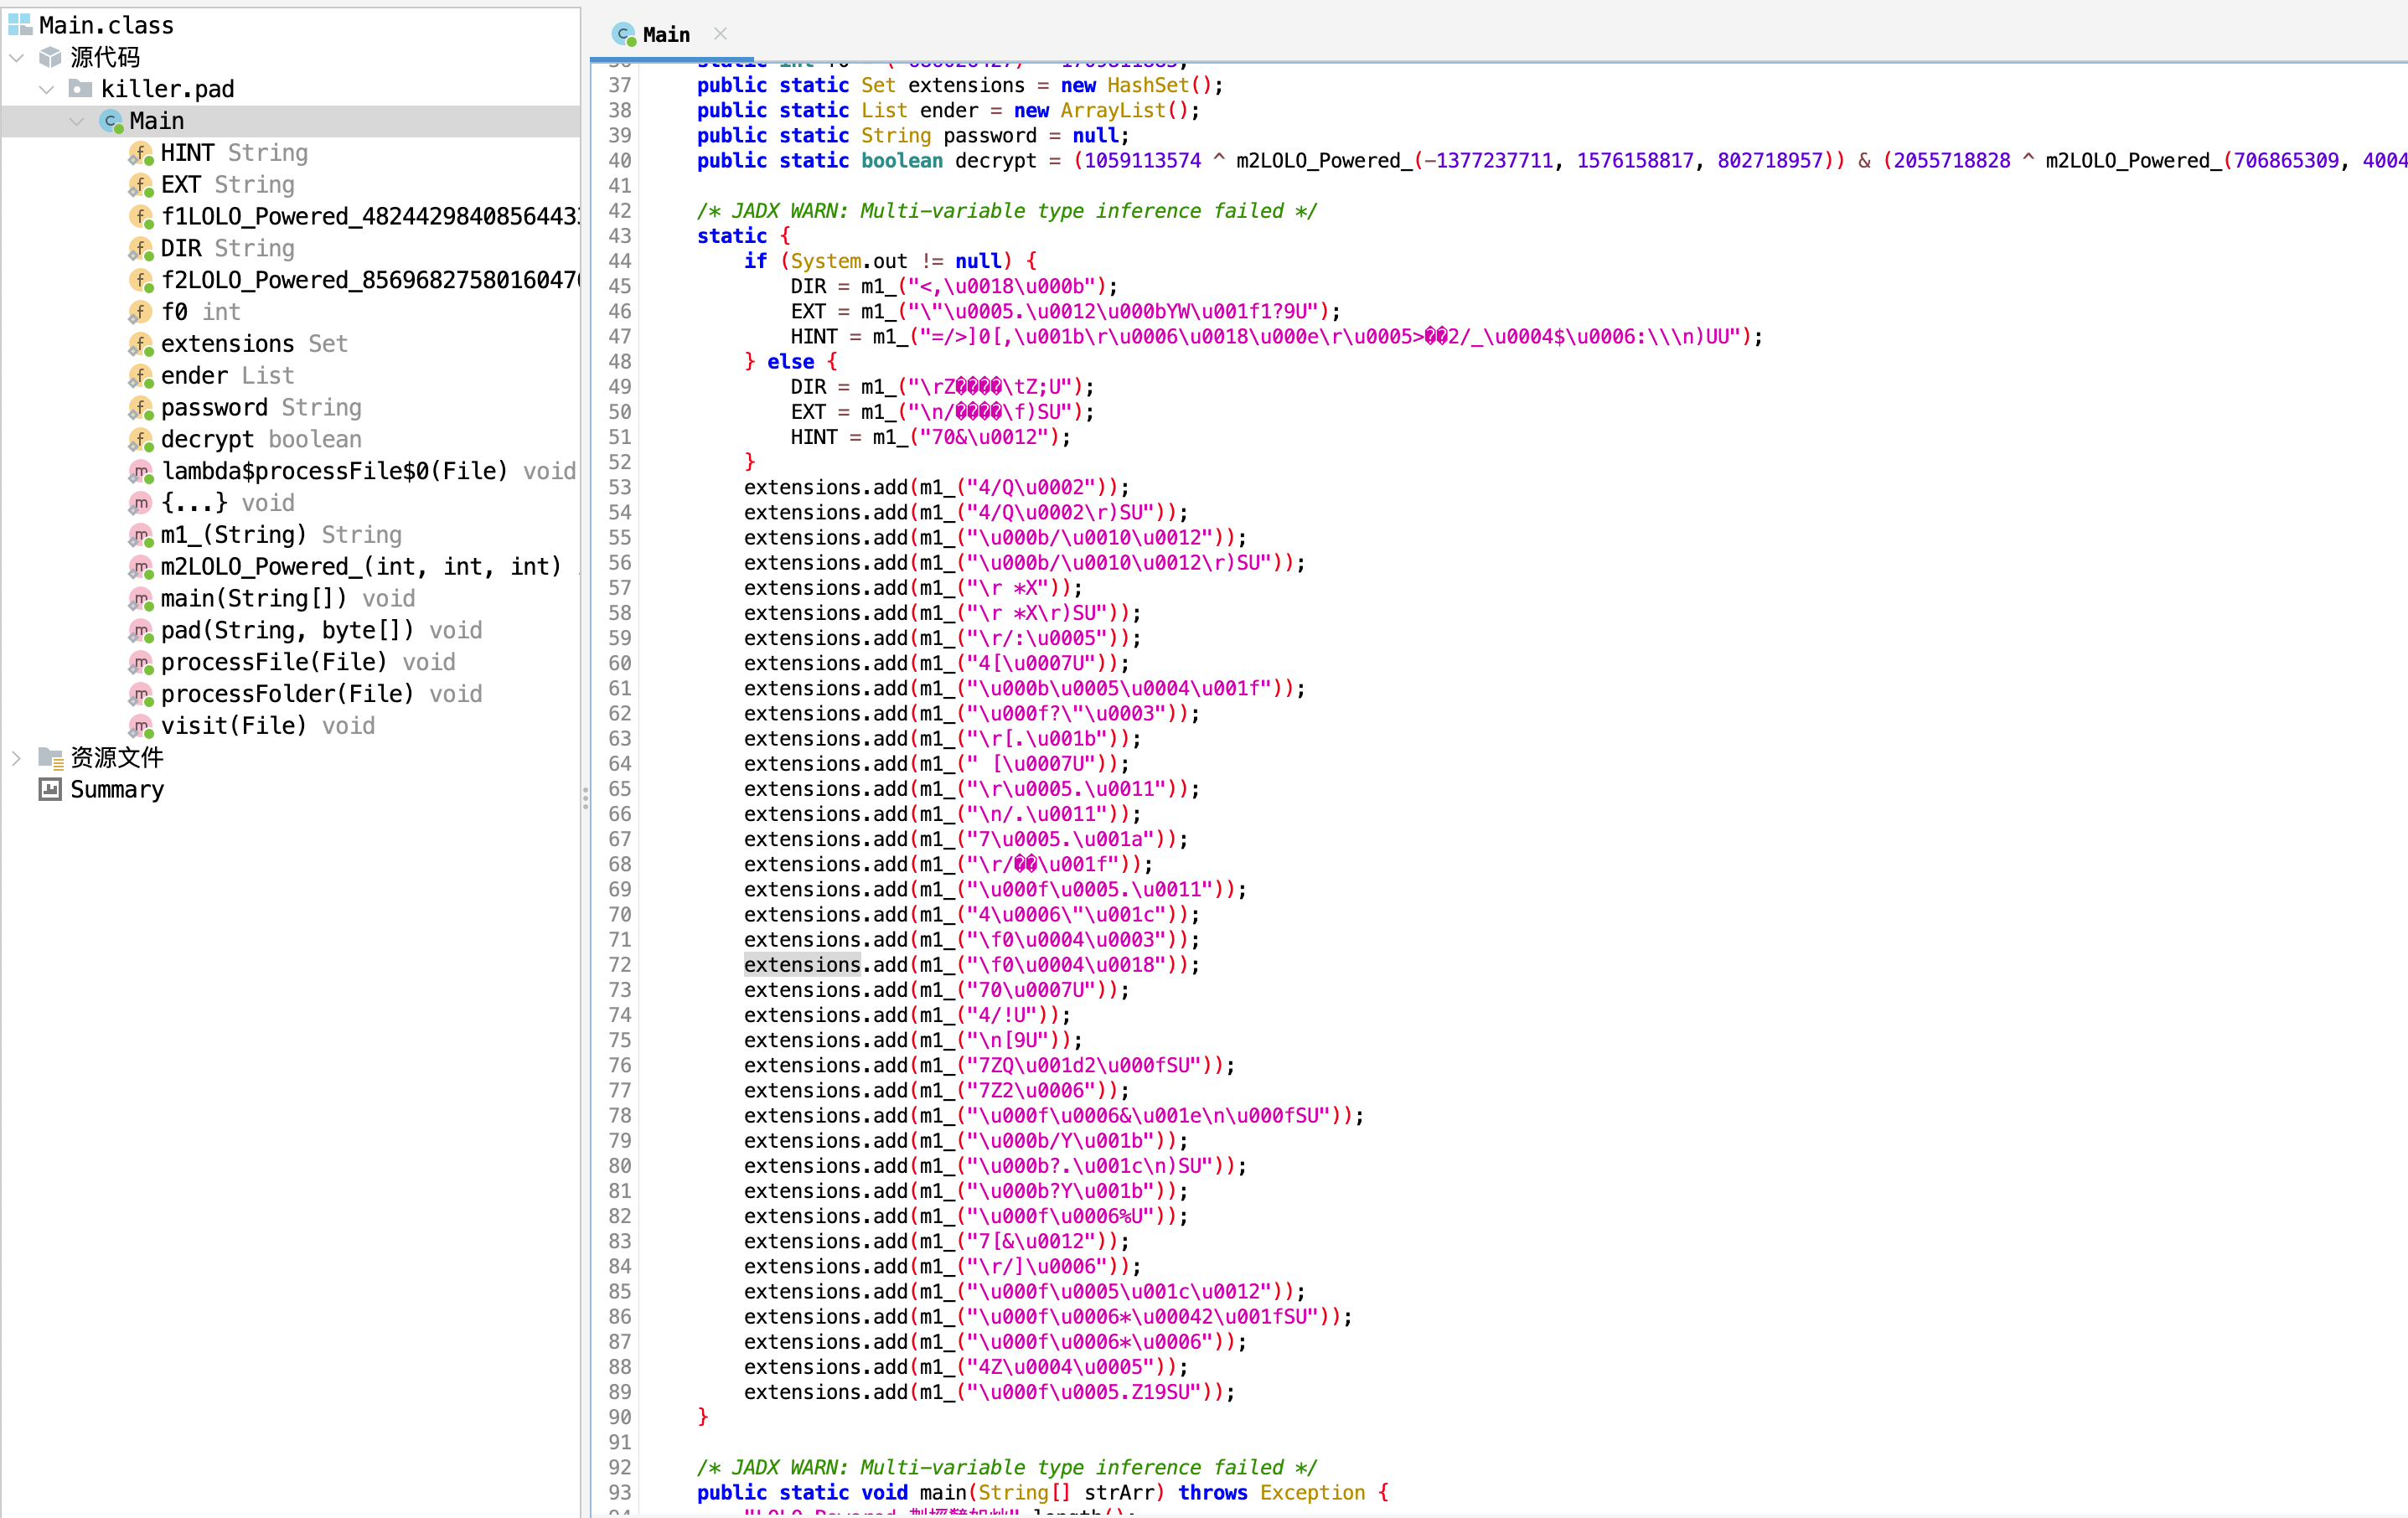2408x1518 pixels.
Task: Click the Main class icon in tree
Action: [112, 121]
